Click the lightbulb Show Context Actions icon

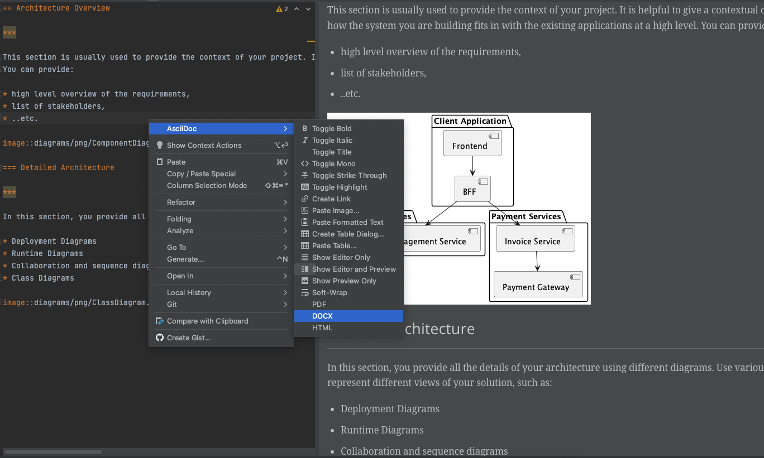click(159, 145)
